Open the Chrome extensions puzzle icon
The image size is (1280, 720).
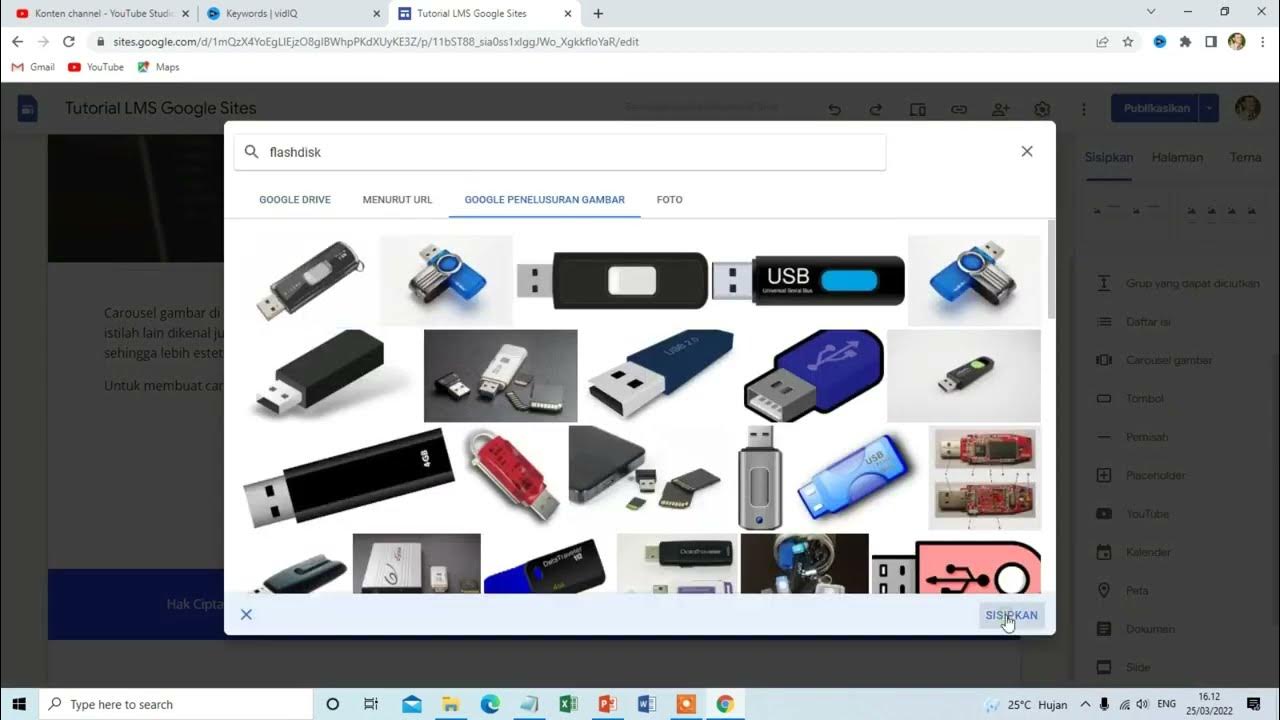pos(1186,42)
